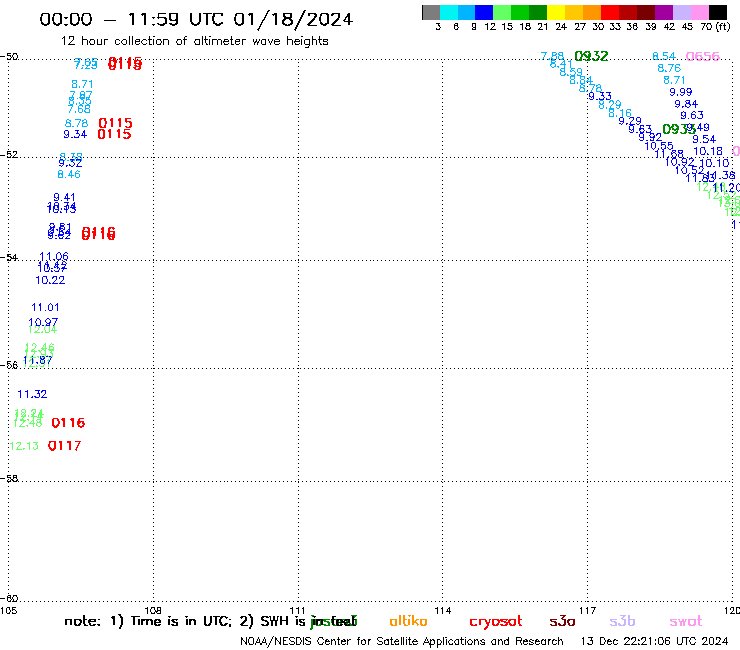This screenshot has height=650, width=740.
Task: Click the lavender swatch in the legend
Action: [681, 12]
